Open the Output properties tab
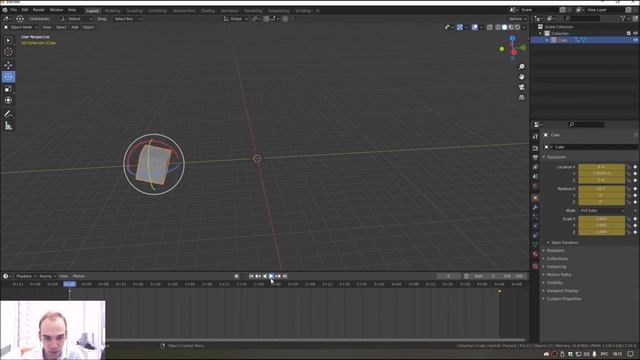Viewport: 640px width, 360px height. click(535, 158)
